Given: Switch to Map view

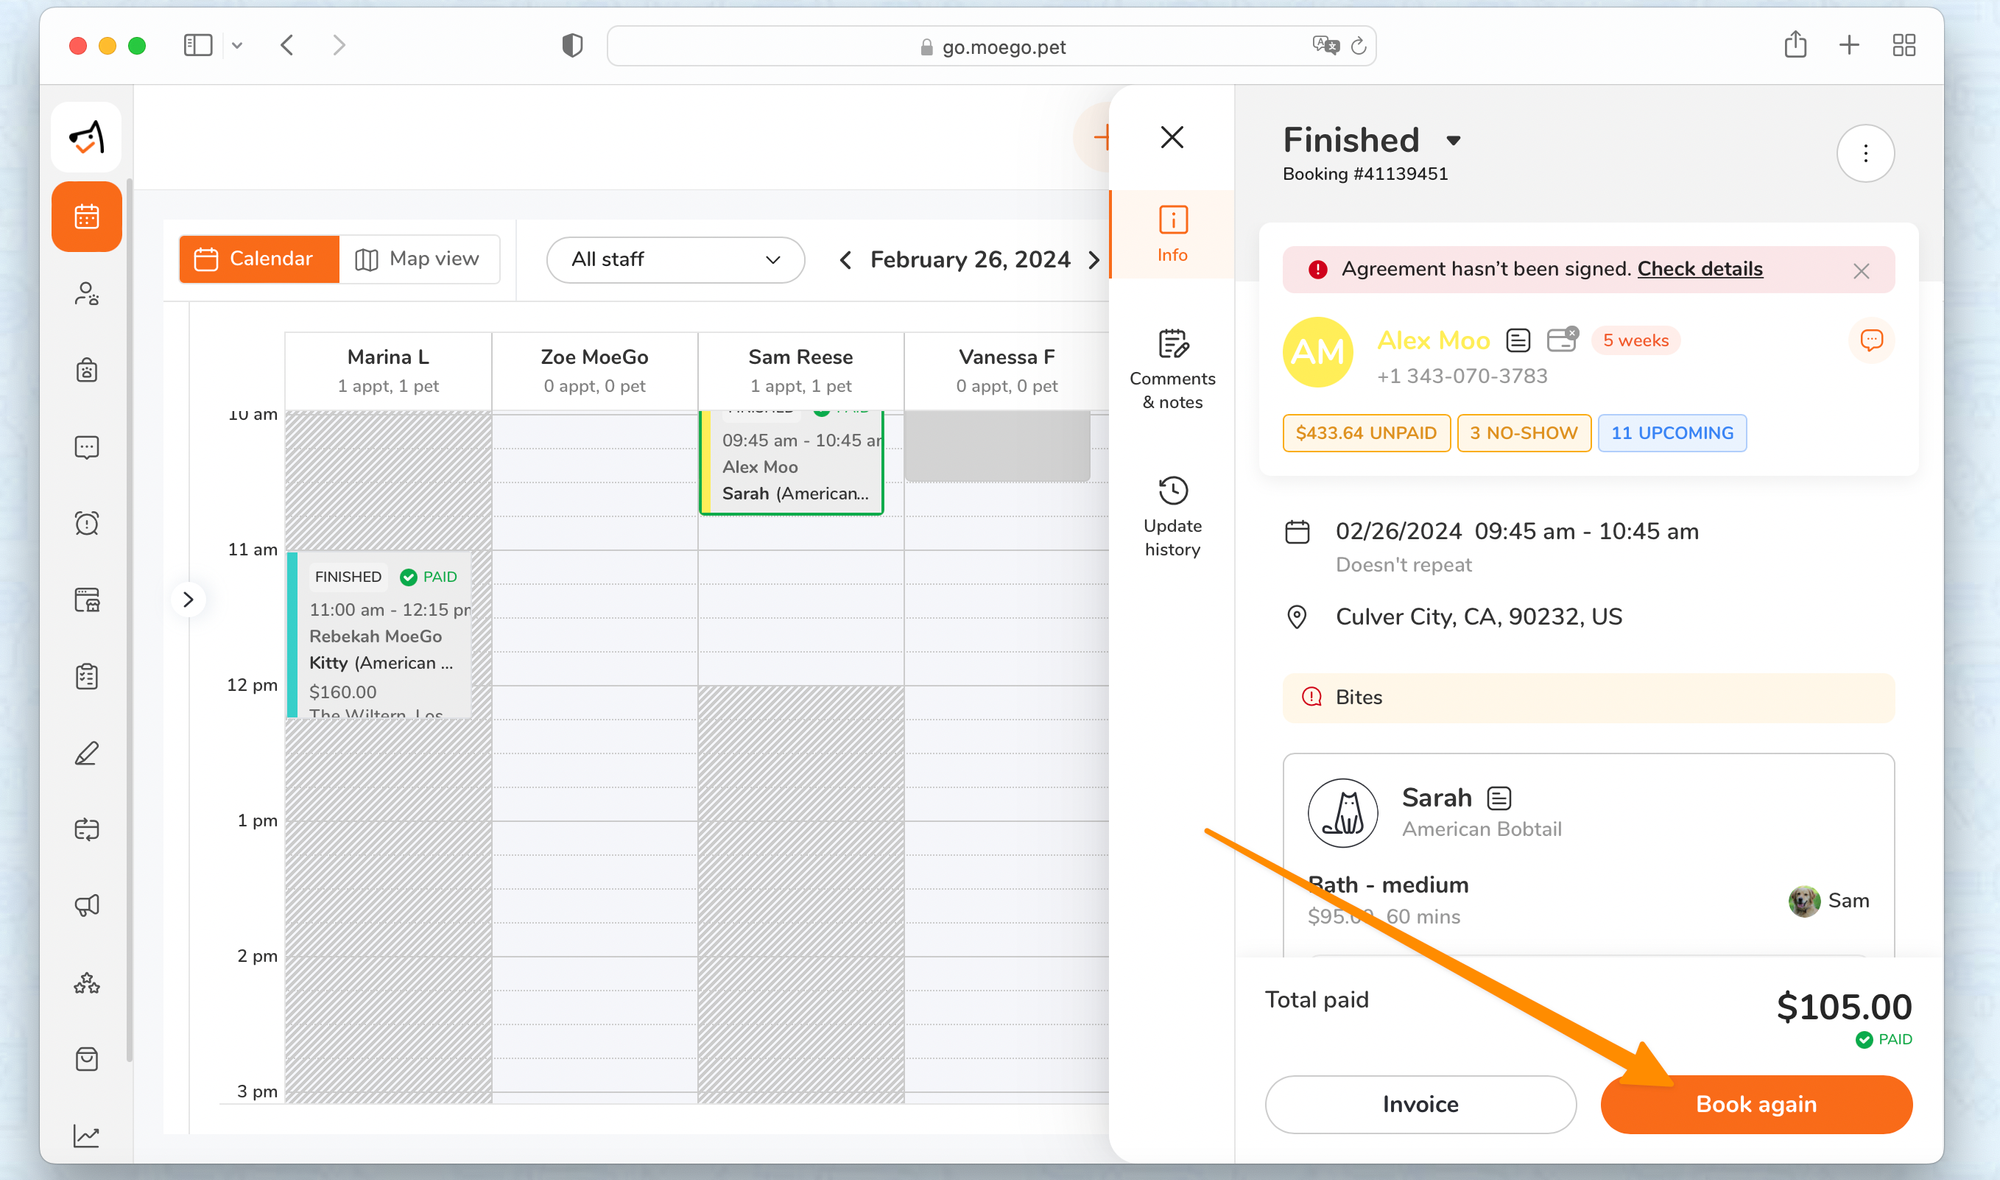Looking at the screenshot, I should 419,259.
